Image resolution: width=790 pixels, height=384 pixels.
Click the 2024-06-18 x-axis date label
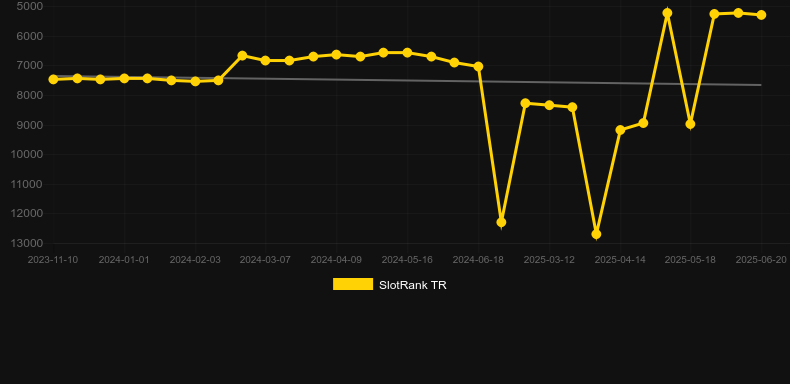[478, 260]
